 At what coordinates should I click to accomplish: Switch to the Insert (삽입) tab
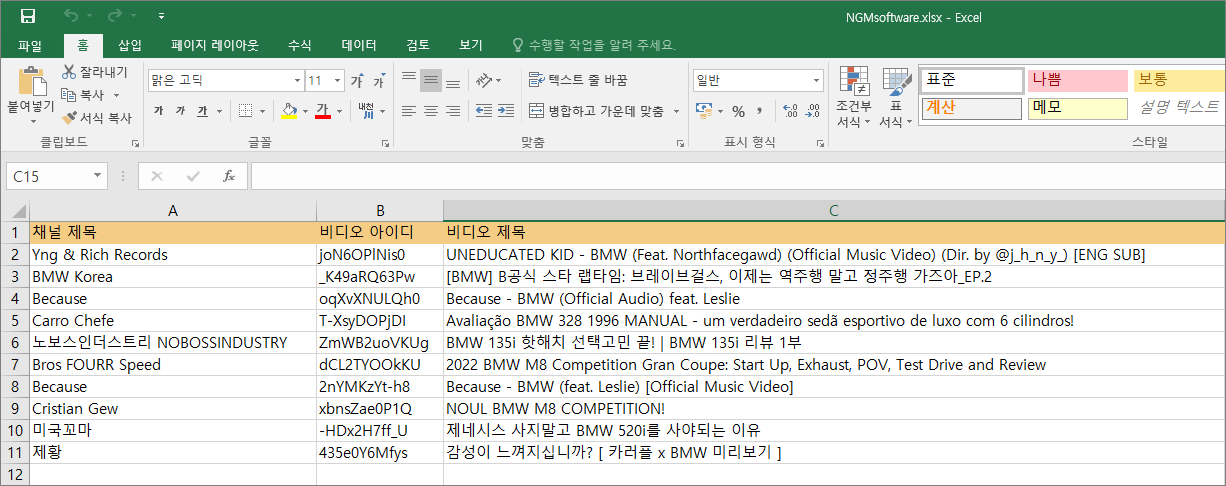[130, 45]
